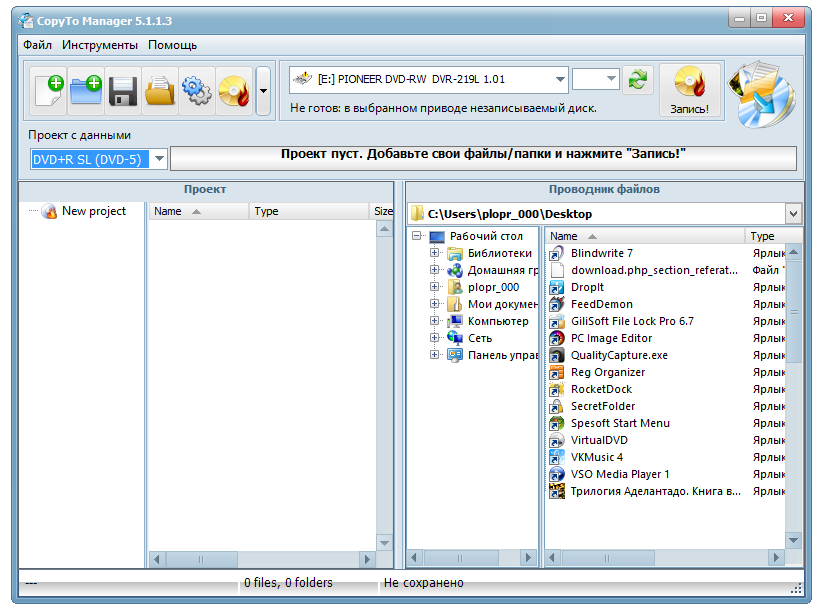Select the VSO Media Player 1 icon
This screenshot has width=820, height=606.
point(557,474)
